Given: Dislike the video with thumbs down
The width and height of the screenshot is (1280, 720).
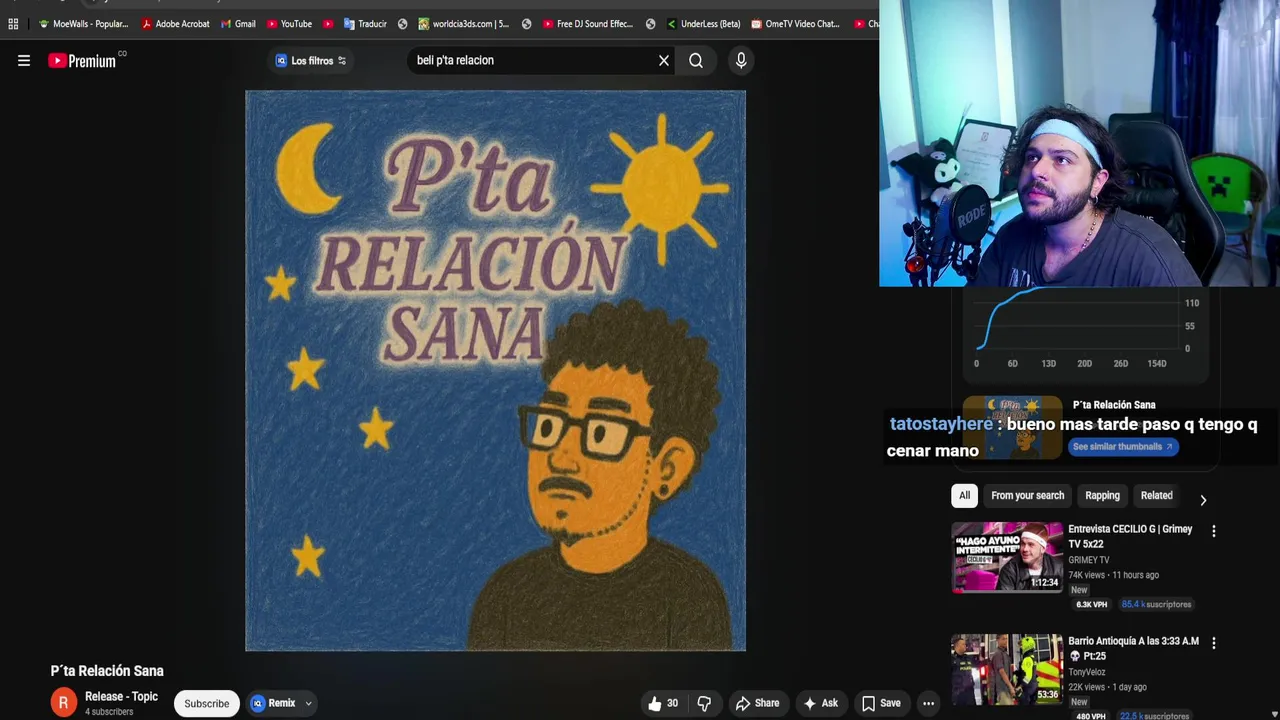Looking at the screenshot, I should click(x=704, y=703).
